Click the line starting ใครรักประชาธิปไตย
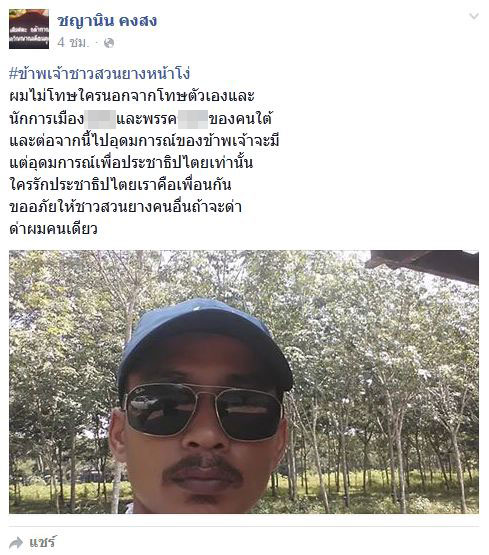Image resolution: width=489 pixels, height=555 pixels. 120,185
